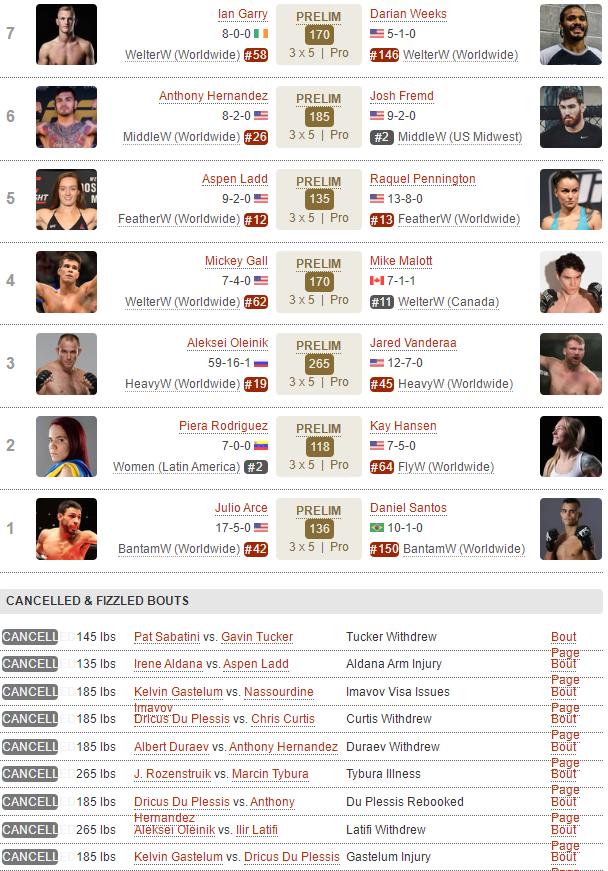
Task: Click the Brazilian flag beside Daniel Santos' record
Action: pos(377,528)
